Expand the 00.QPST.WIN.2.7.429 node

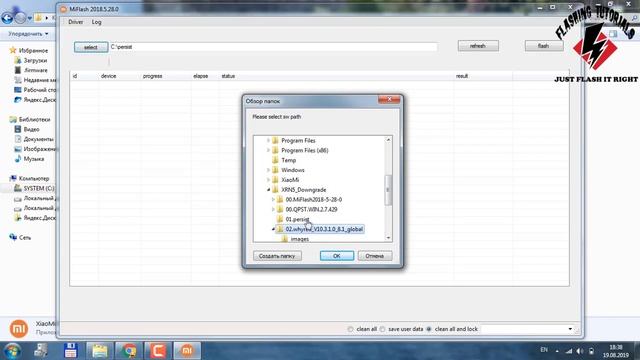(x=273, y=209)
